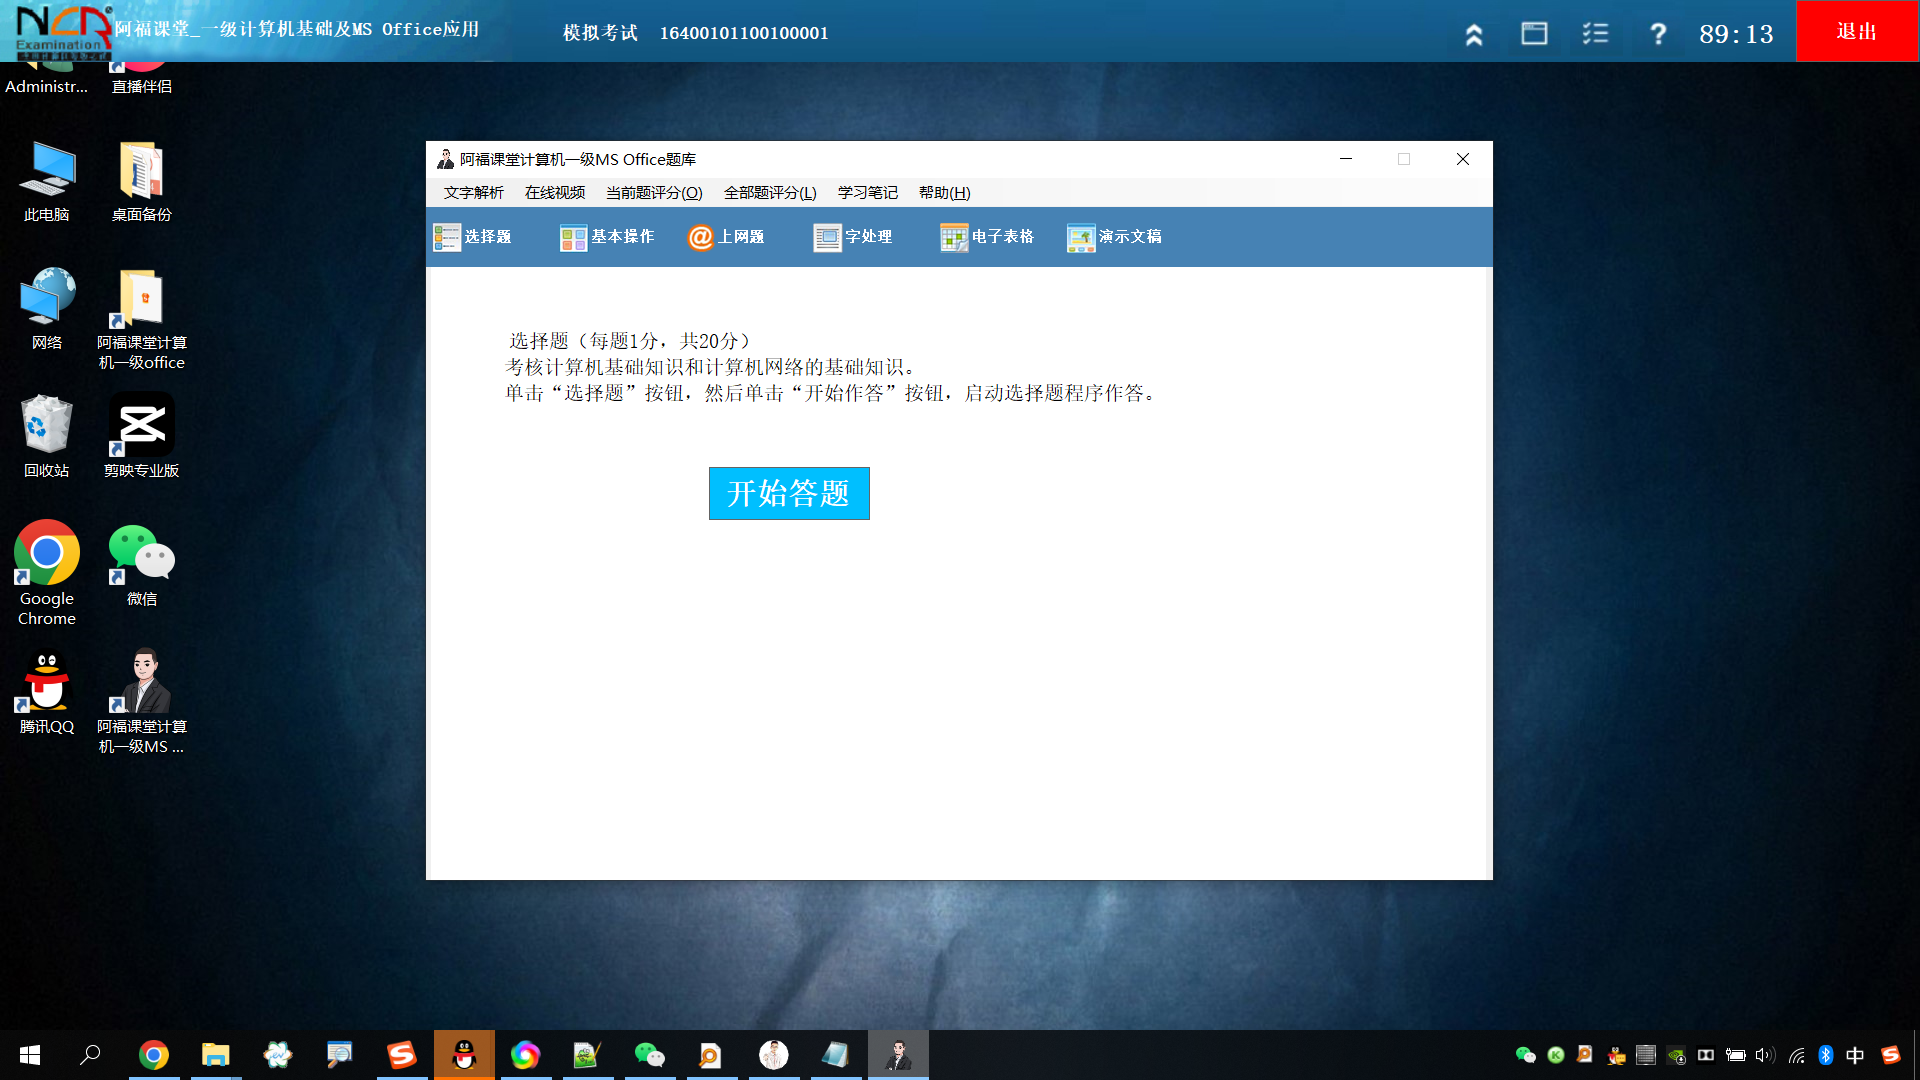Click the 上网题 internet question icon
Screen dimensions: 1920x1080
coord(729,237)
